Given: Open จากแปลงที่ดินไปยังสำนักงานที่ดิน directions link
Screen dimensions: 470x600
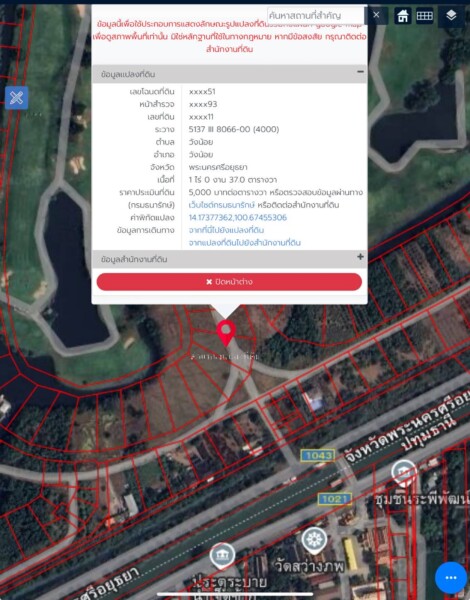Looking at the screenshot, I should (x=245, y=243).
